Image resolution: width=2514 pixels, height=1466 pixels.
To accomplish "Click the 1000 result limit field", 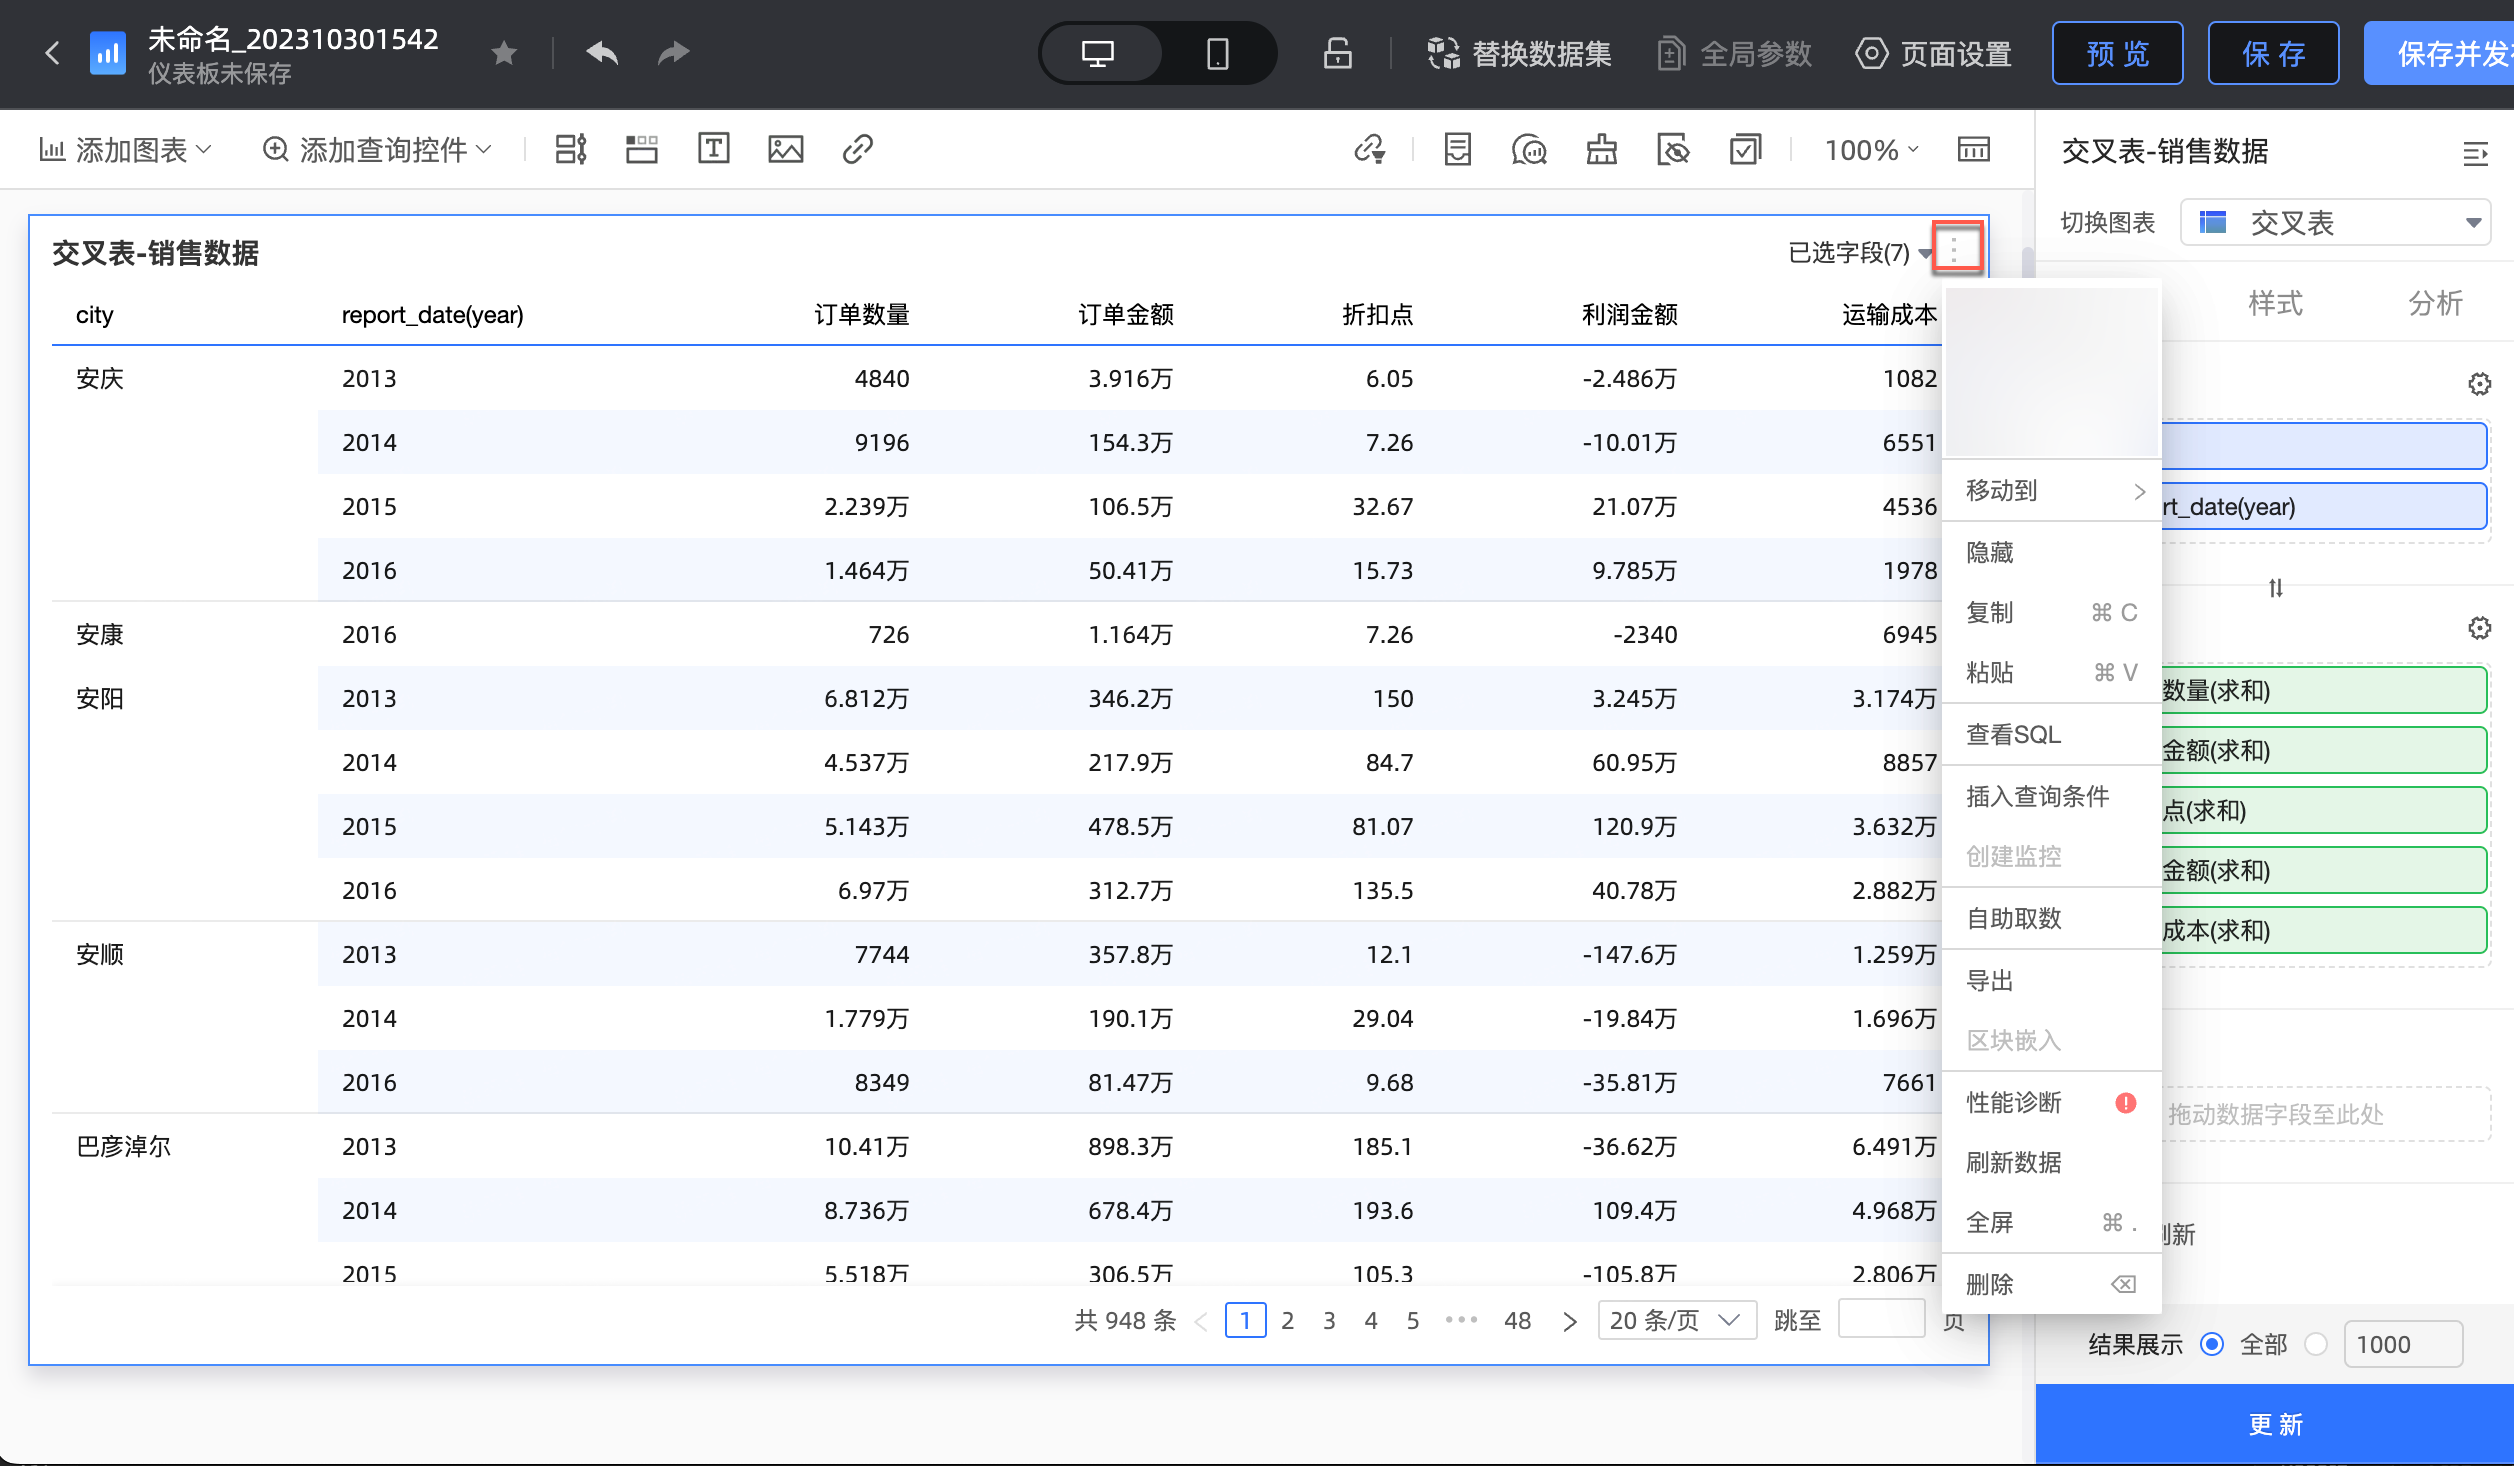I will [x=2403, y=1345].
